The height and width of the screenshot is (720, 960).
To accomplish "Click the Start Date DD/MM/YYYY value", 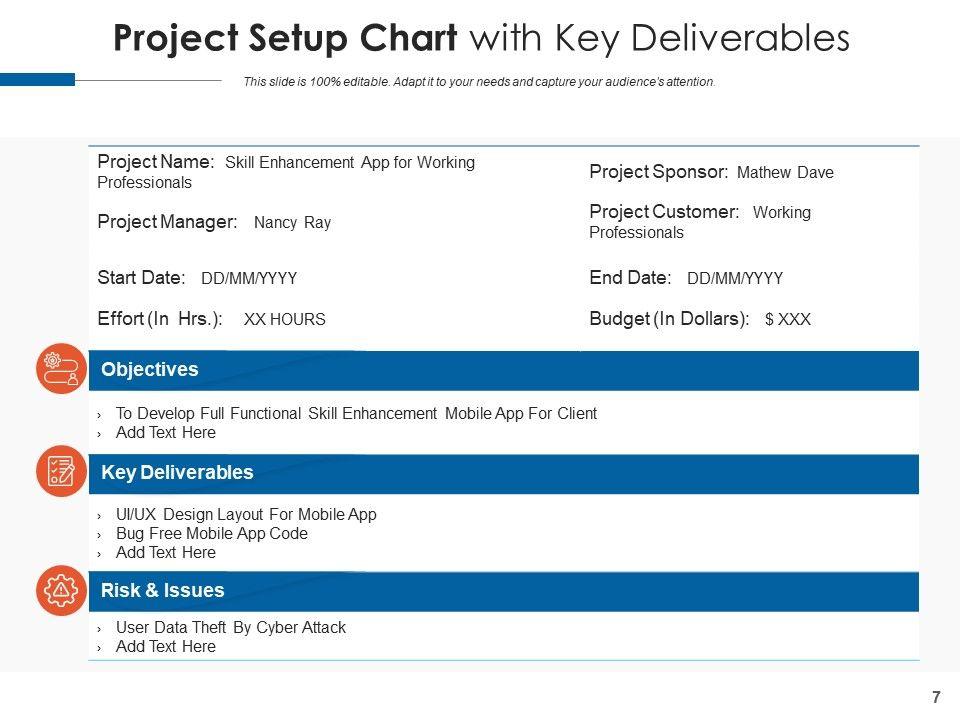I will 249,279.
